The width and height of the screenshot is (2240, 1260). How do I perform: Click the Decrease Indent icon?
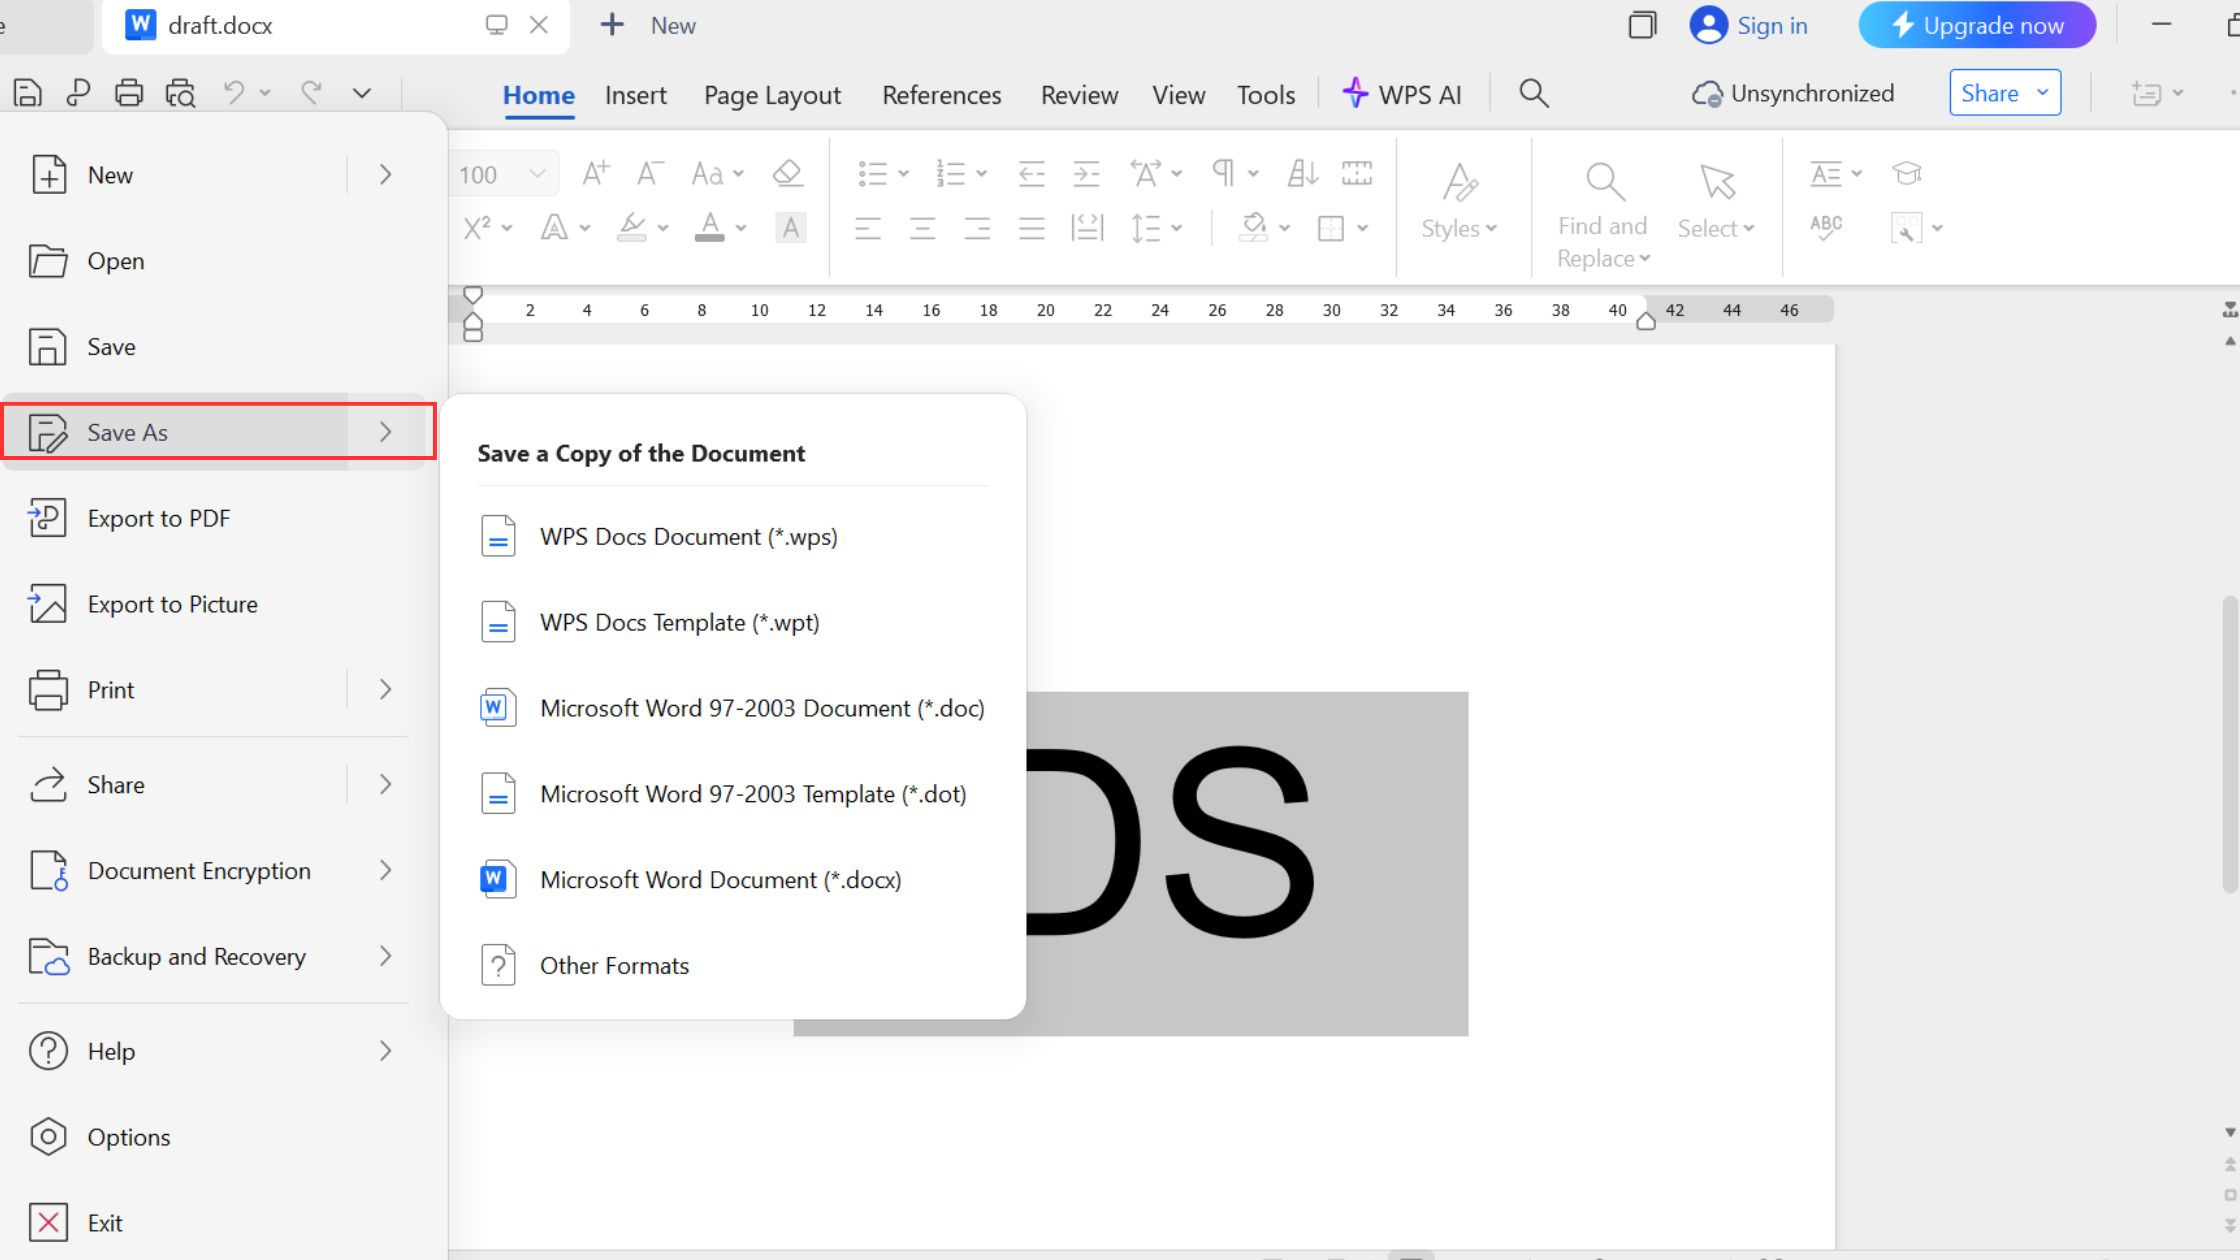click(x=1031, y=173)
